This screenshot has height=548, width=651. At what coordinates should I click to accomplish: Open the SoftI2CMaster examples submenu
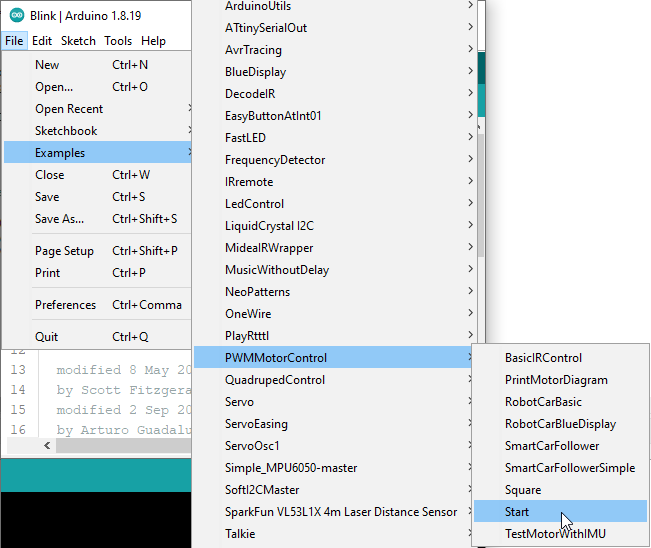333,490
